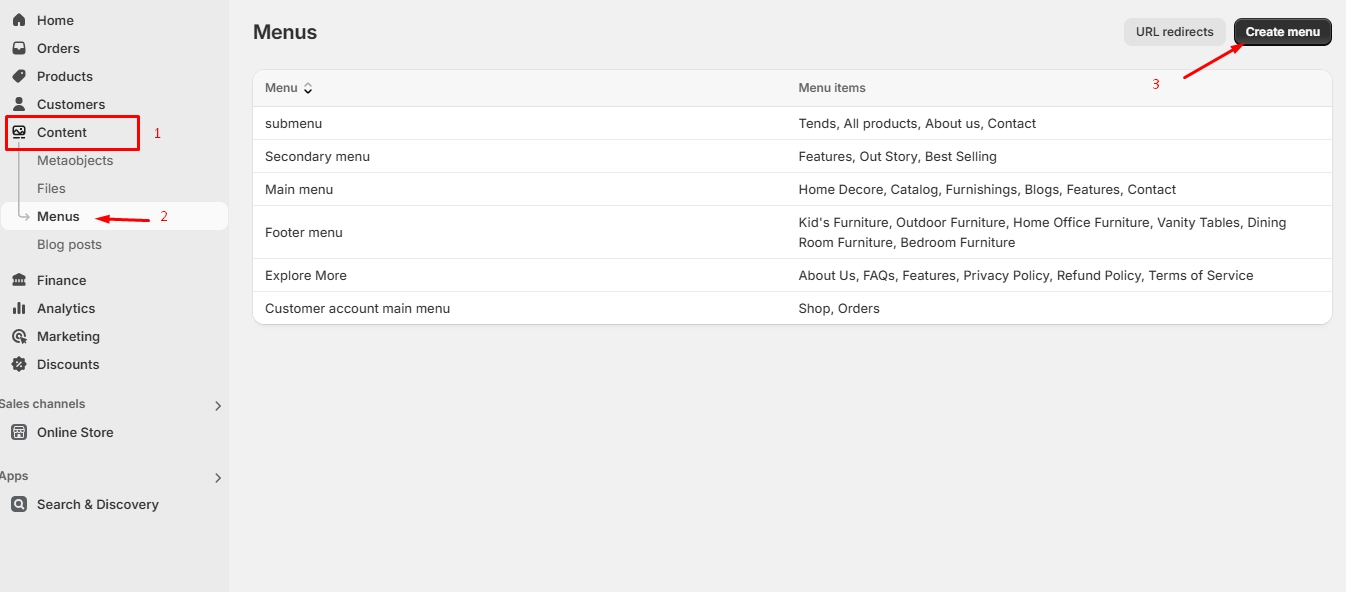Expand the Sales channels chevron

pos(218,406)
